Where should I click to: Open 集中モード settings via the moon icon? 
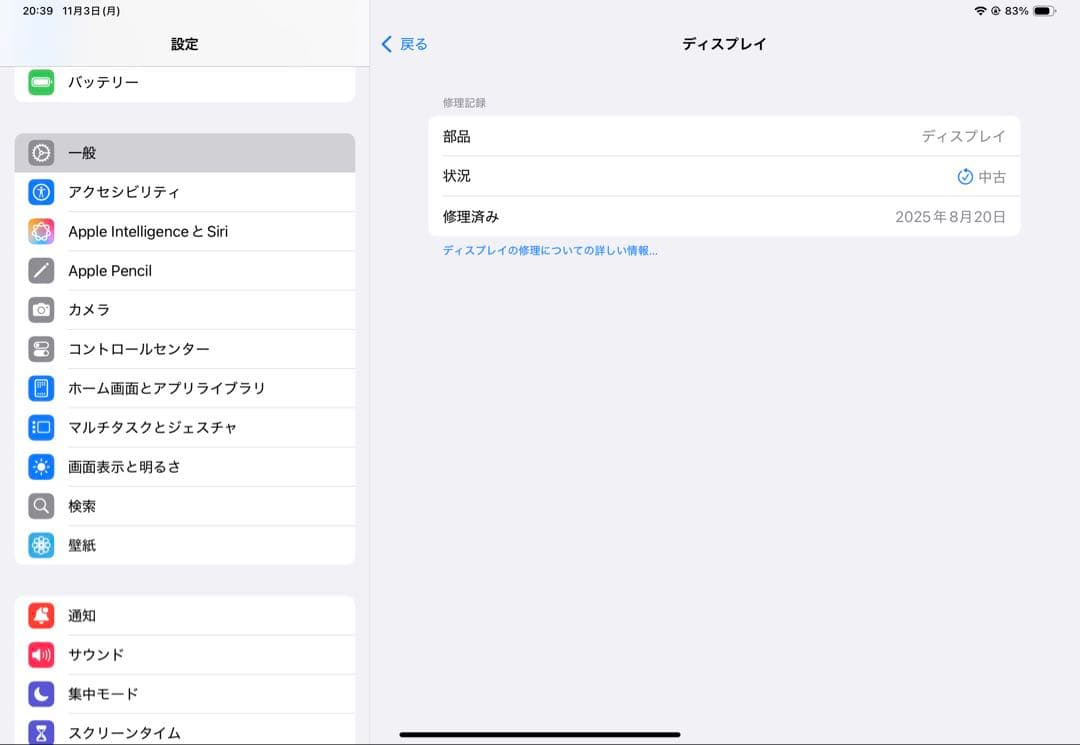(42, 693)
